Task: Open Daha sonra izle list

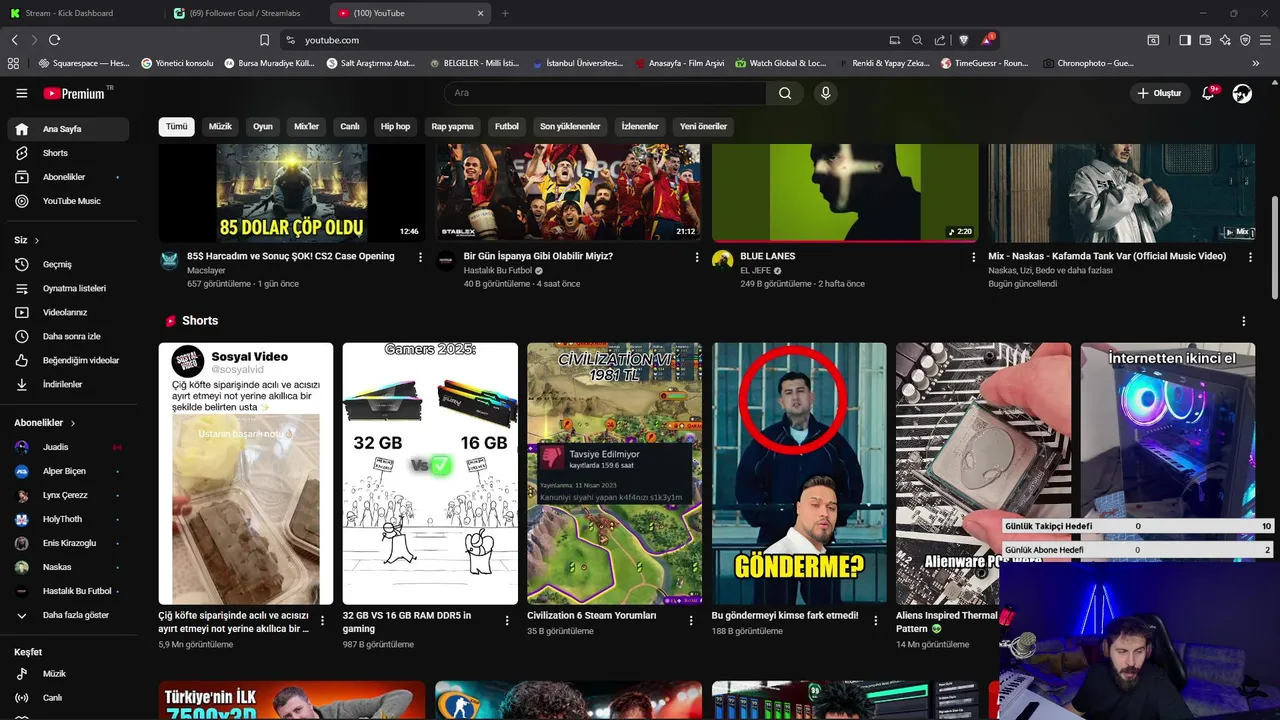Action: [x=68, y=336]
